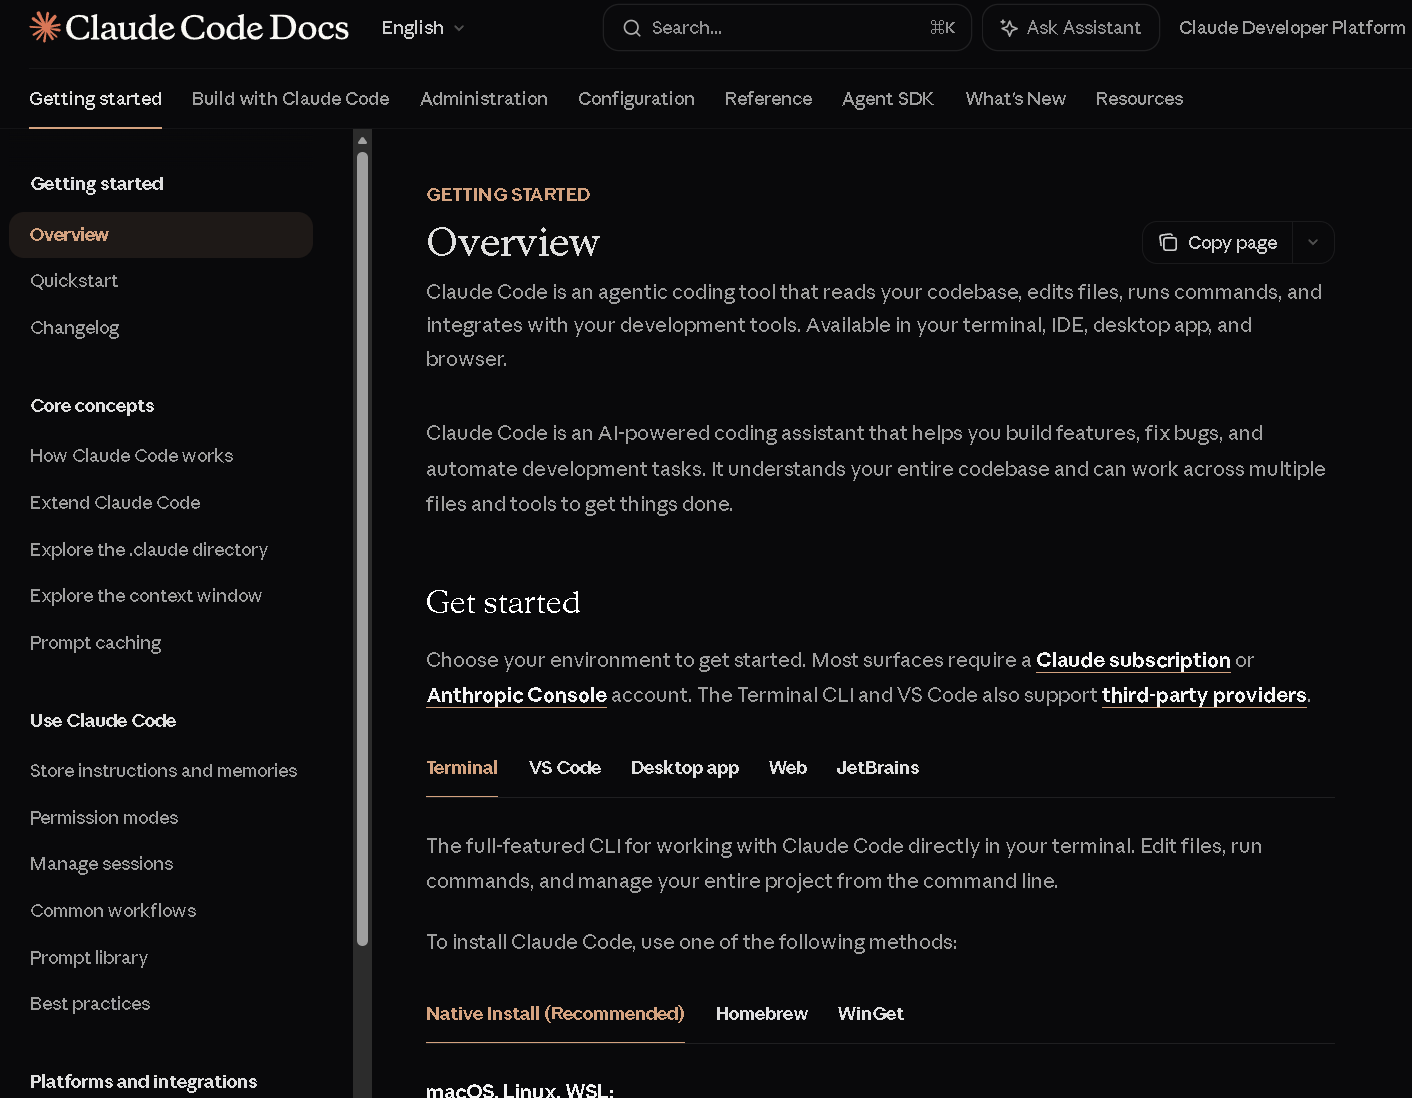Screen dimensions: 1412x1098
Task: Click the search magnifier icon
Action: point(632,28)
